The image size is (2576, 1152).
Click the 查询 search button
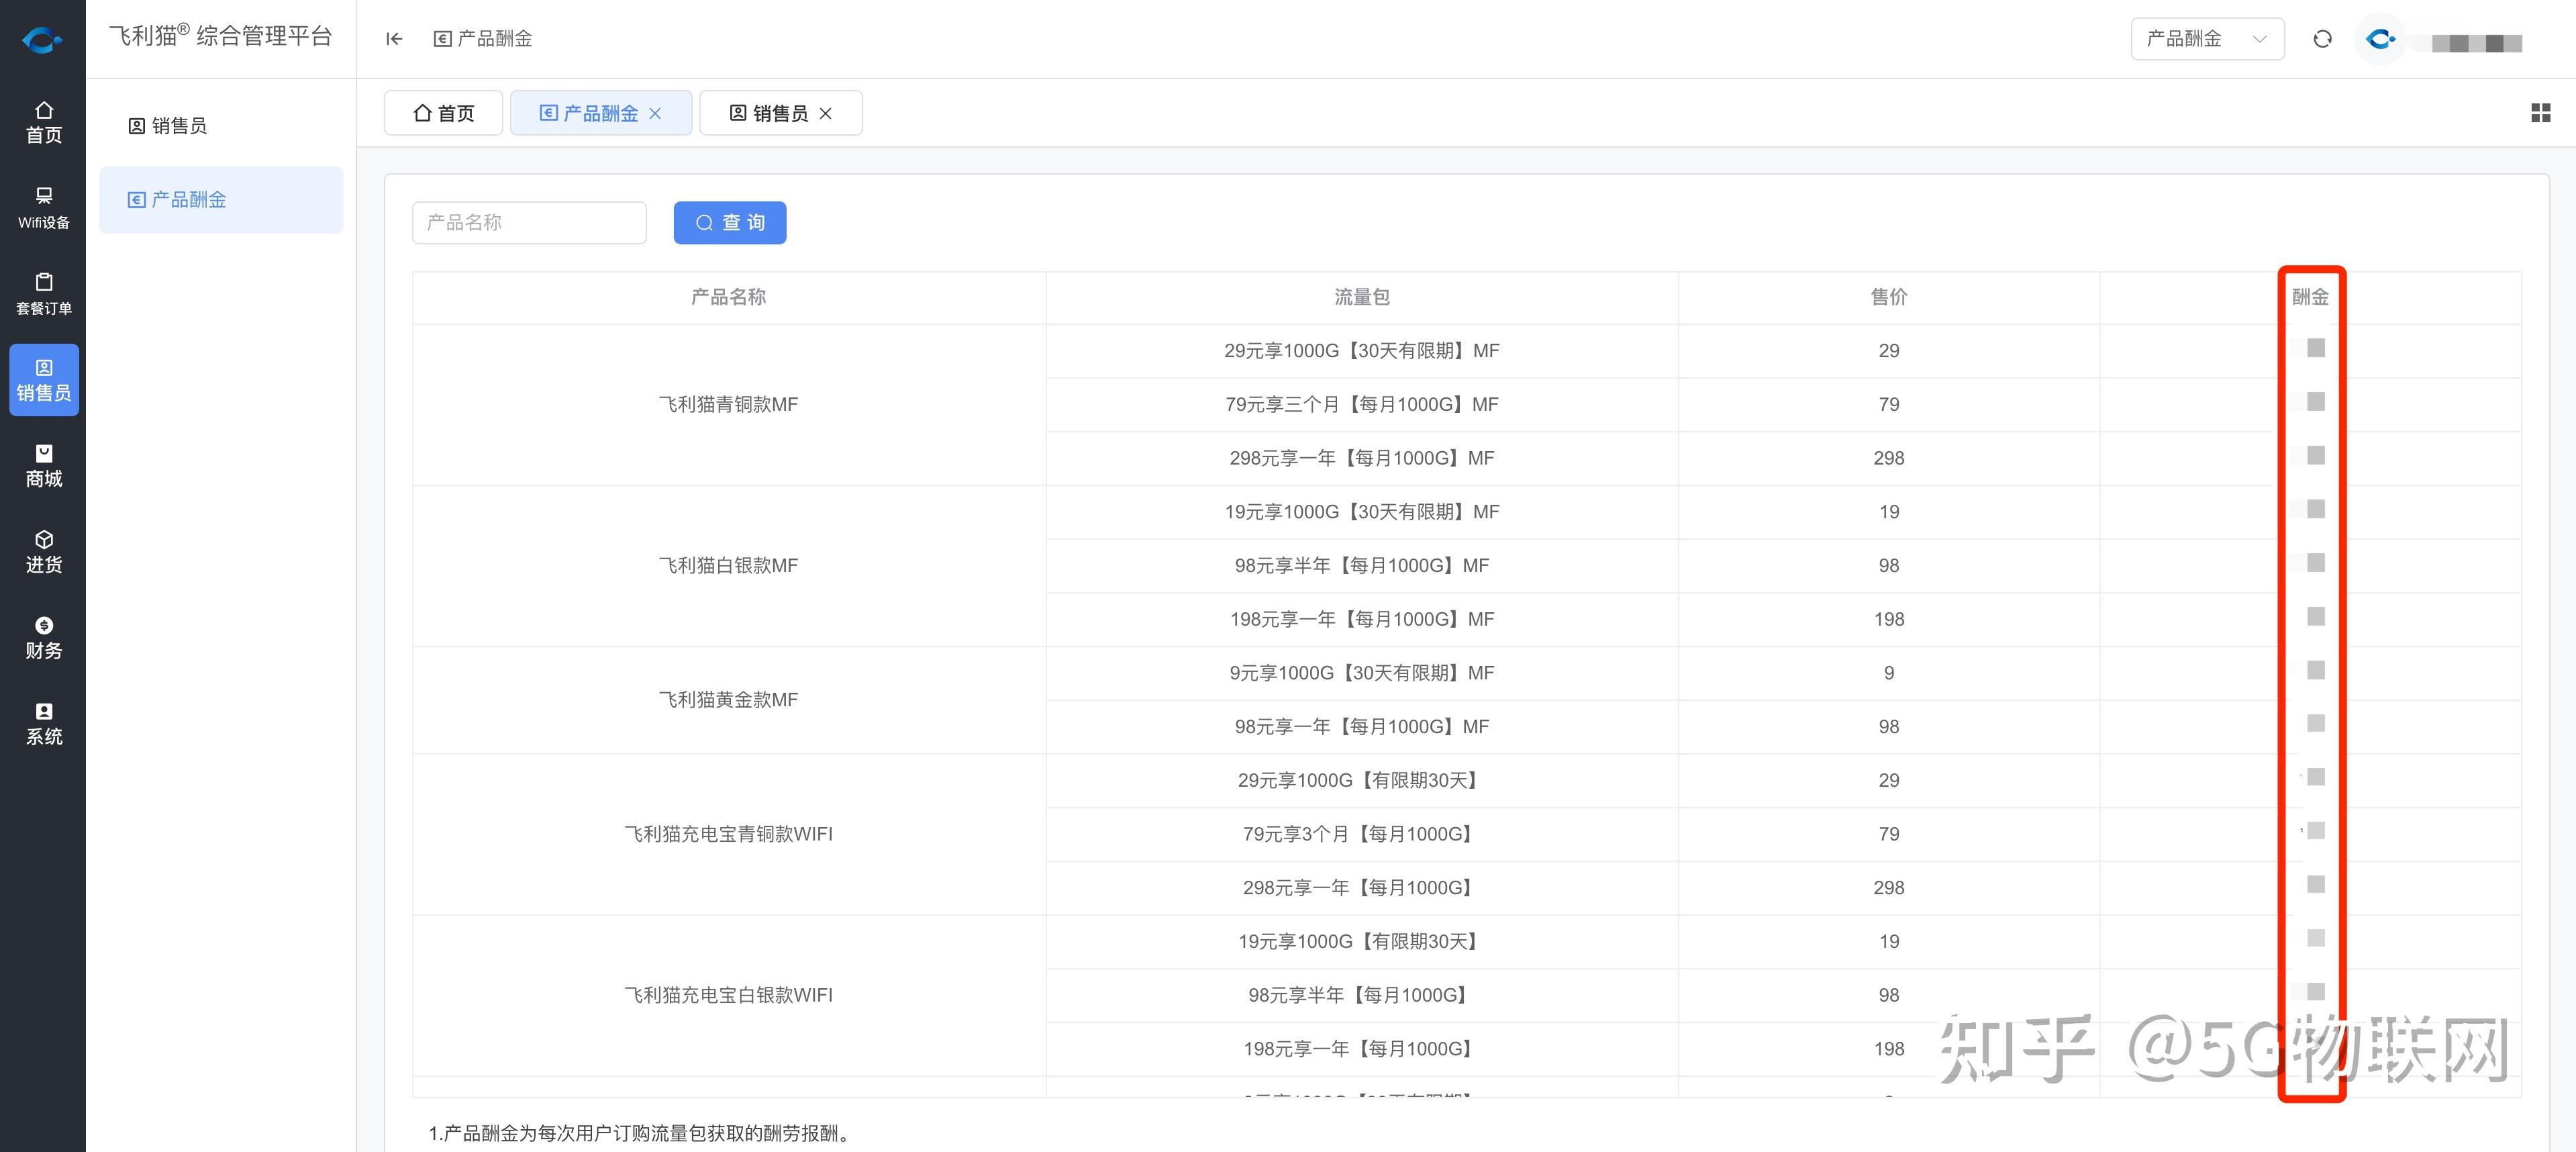point(729,222)
